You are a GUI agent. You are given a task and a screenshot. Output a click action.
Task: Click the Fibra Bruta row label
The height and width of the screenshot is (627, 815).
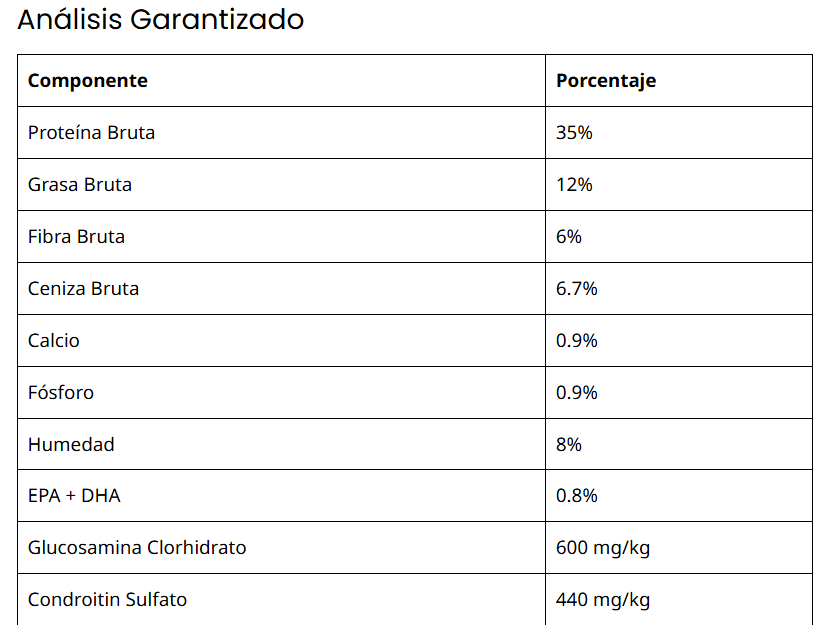click(77, 237)
